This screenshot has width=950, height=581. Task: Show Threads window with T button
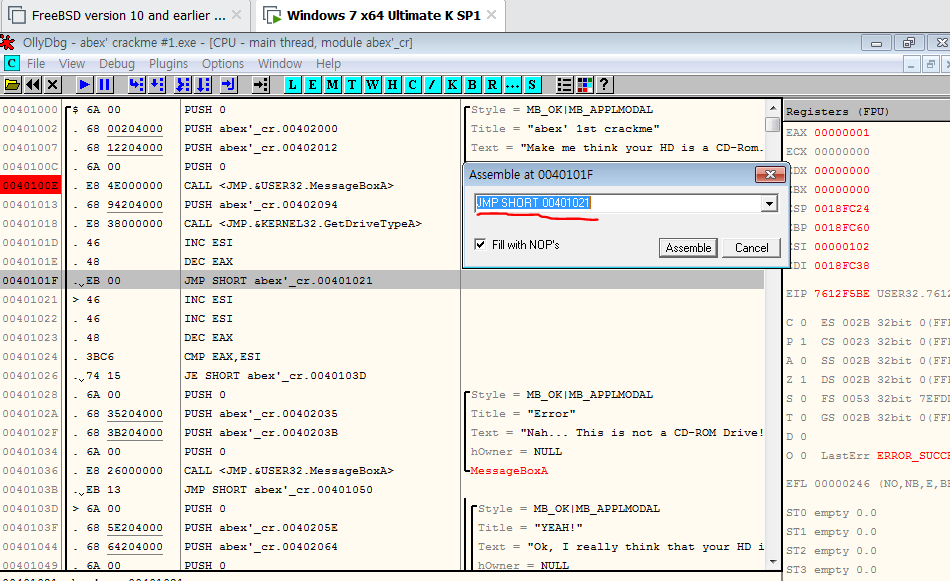[352, 85]
